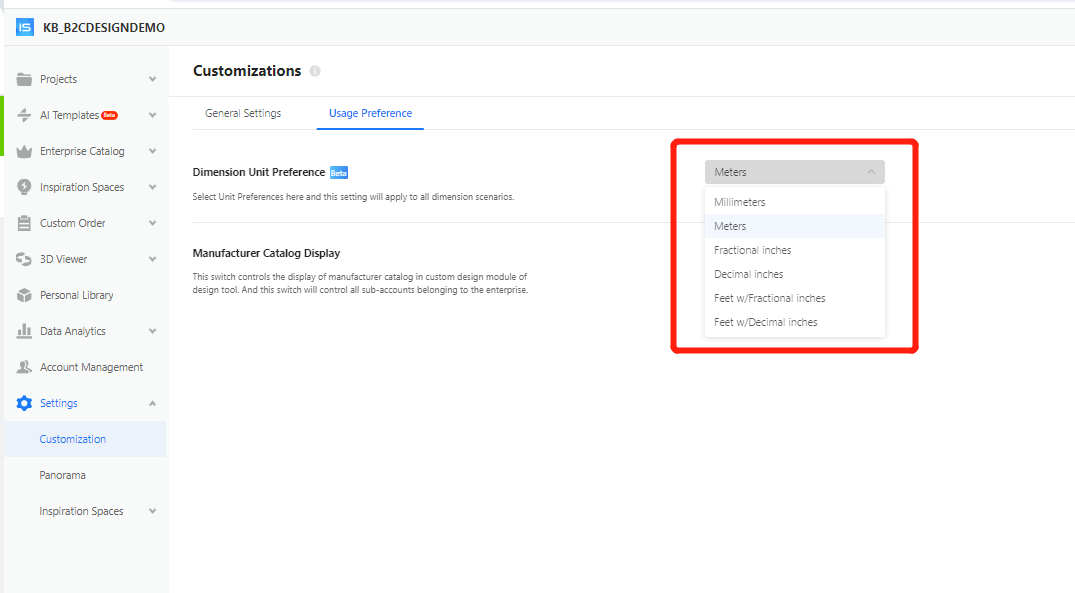Switch to the General Settings tab
The image size is (1075, 593).
click(x=243, y=113)
